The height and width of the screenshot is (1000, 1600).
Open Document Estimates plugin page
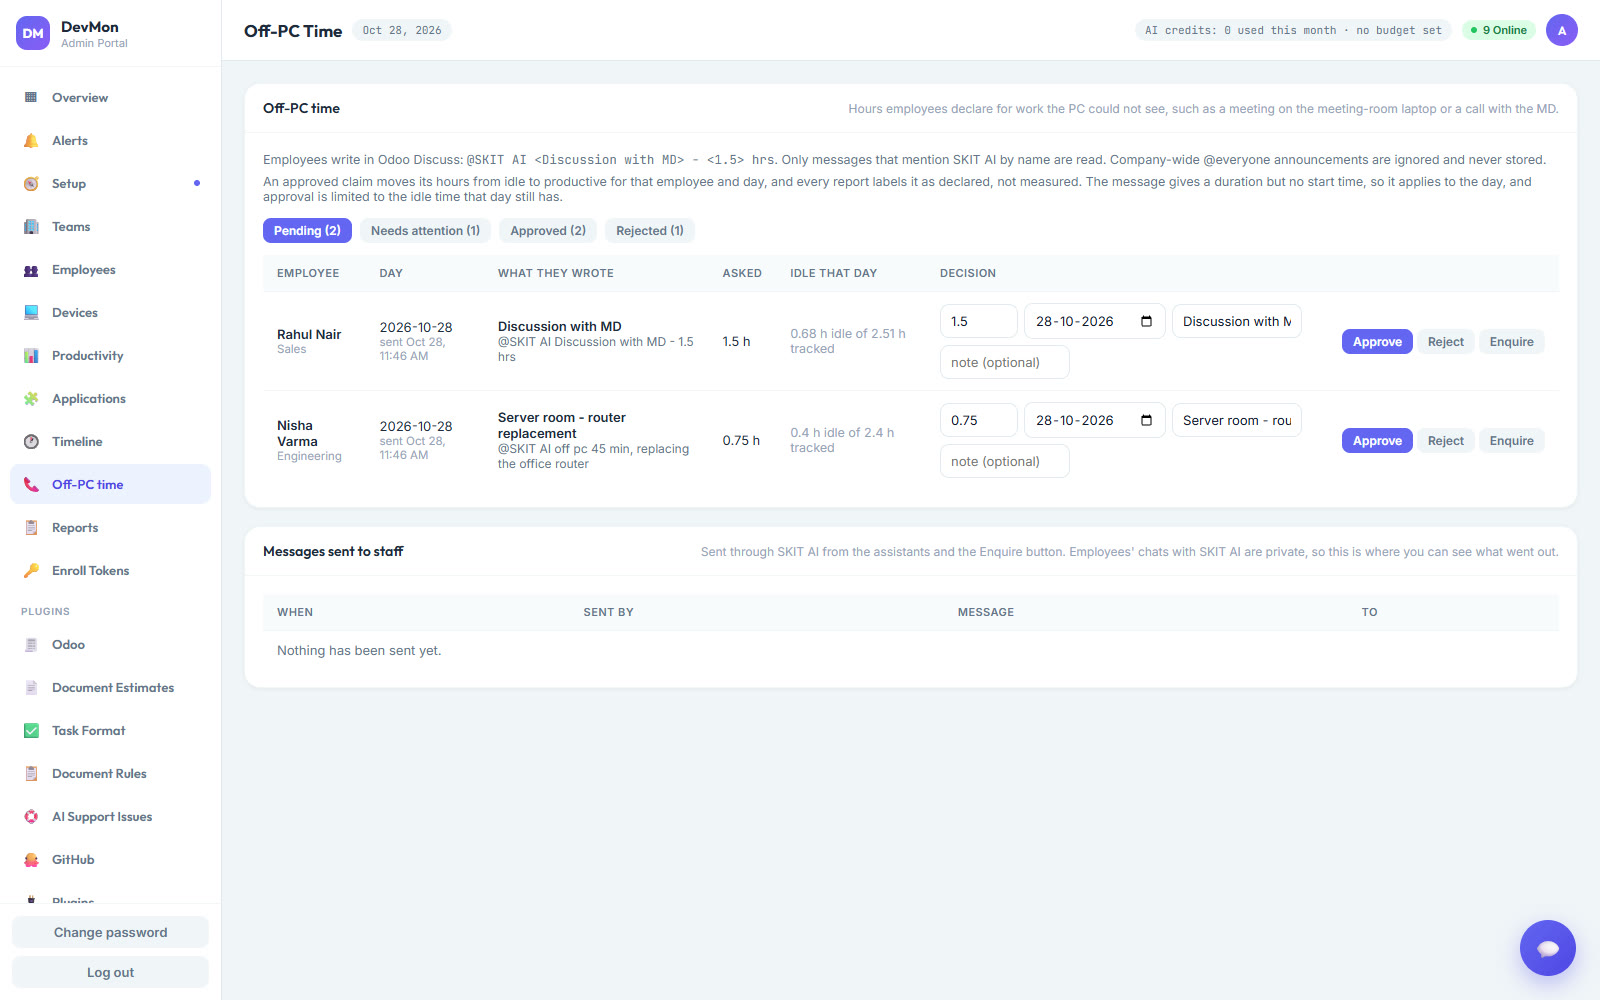(x=110, y=688)
